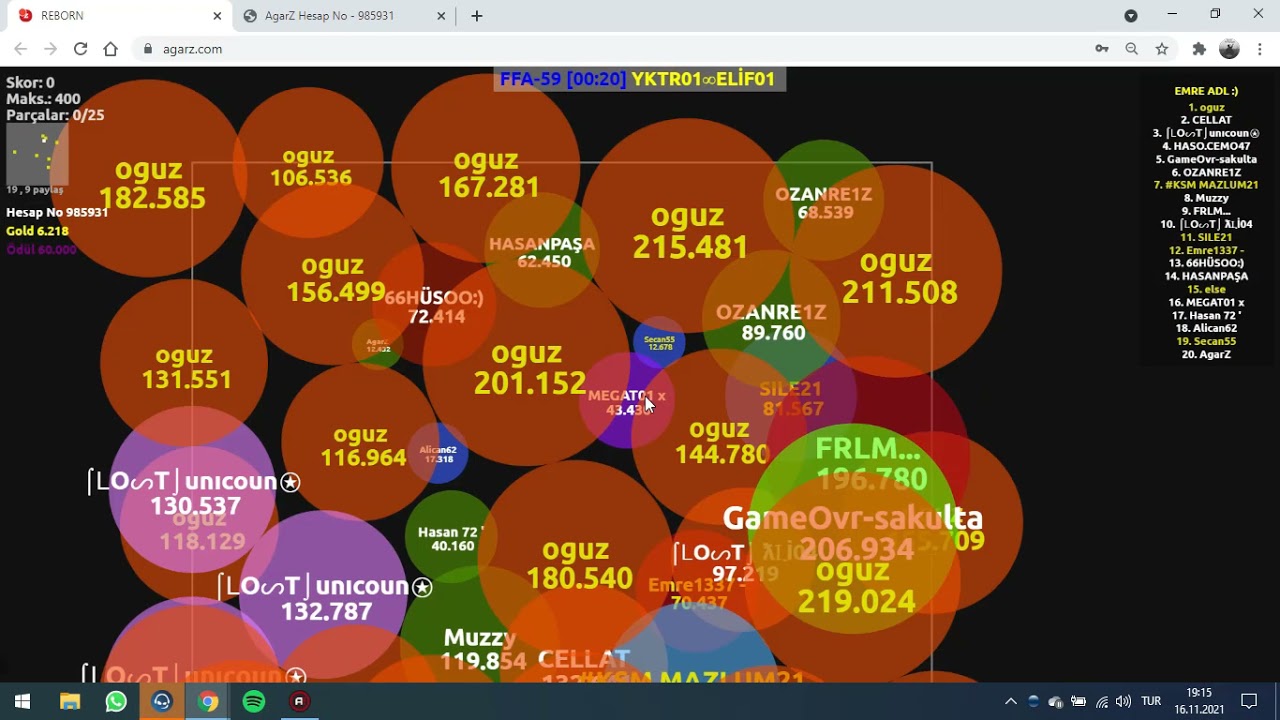Click the Hesap No 985931 label
The image size is (1280, 720).
57,212
